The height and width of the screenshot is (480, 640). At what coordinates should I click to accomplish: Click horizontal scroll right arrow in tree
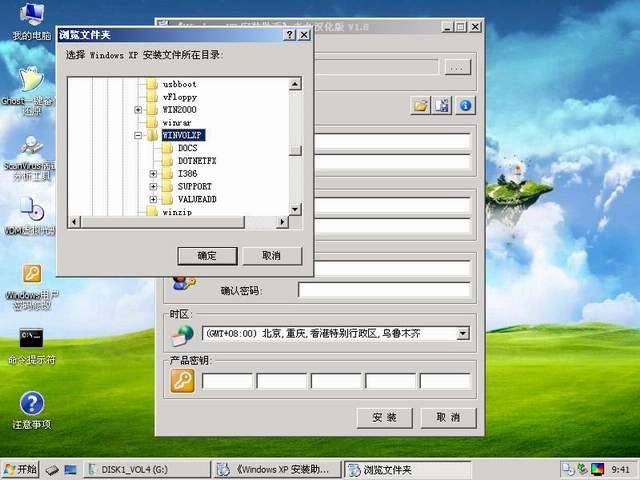(282, 222)
